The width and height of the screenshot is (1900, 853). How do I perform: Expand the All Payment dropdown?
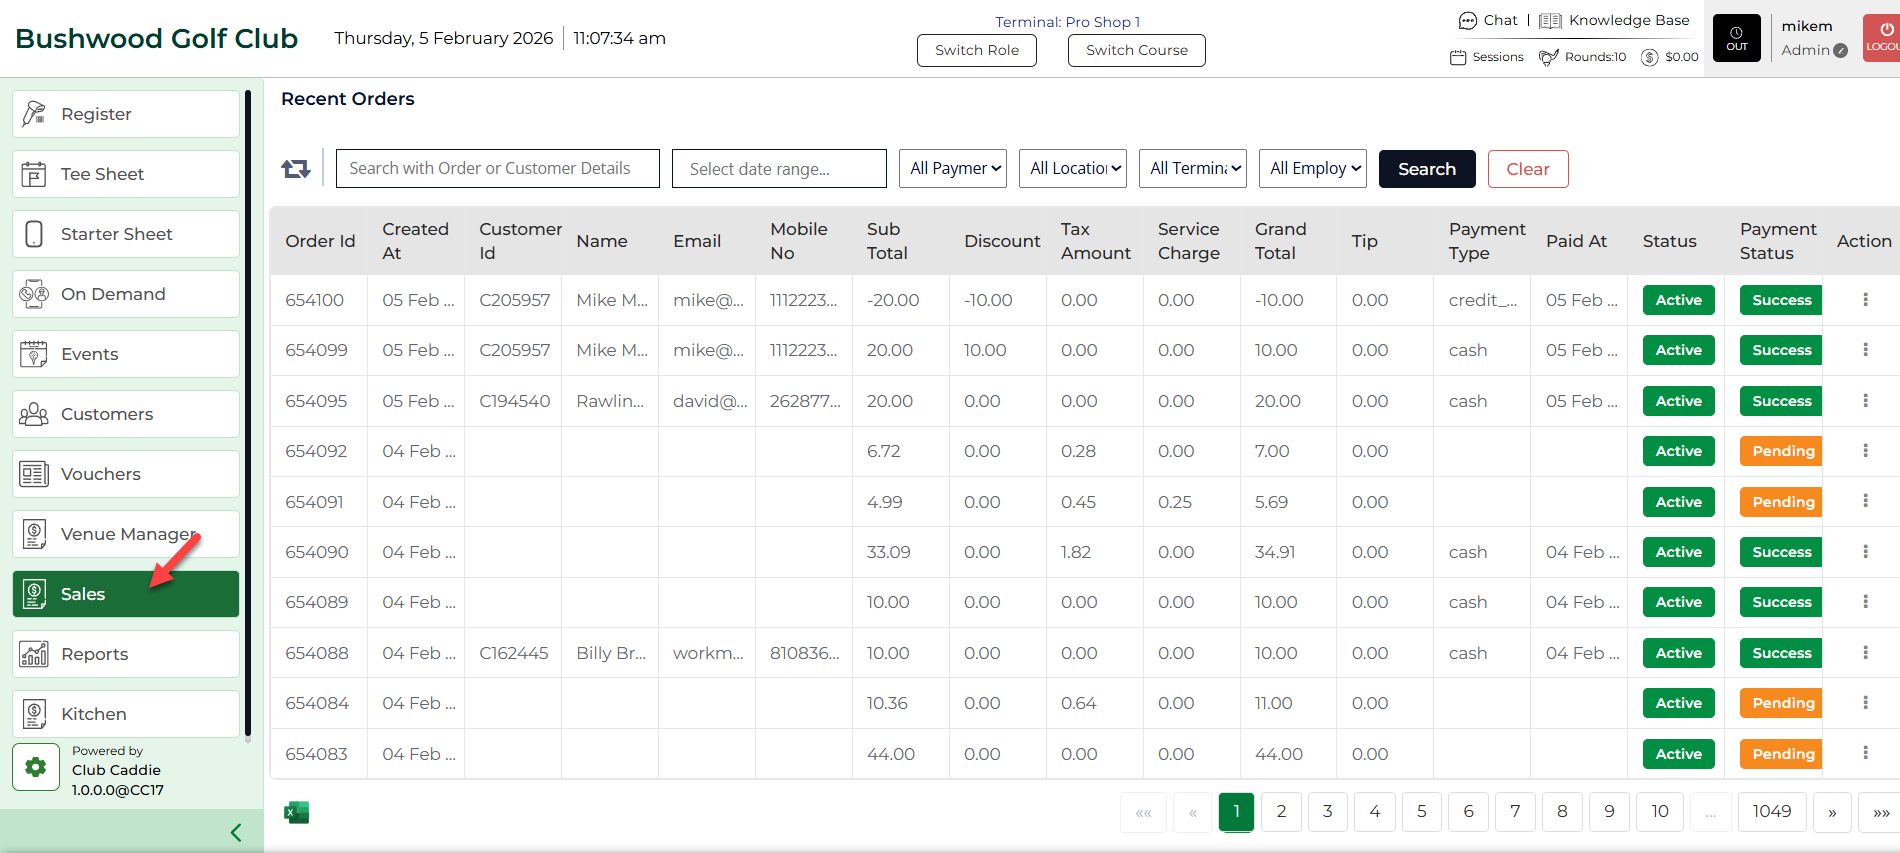[953, 169]
